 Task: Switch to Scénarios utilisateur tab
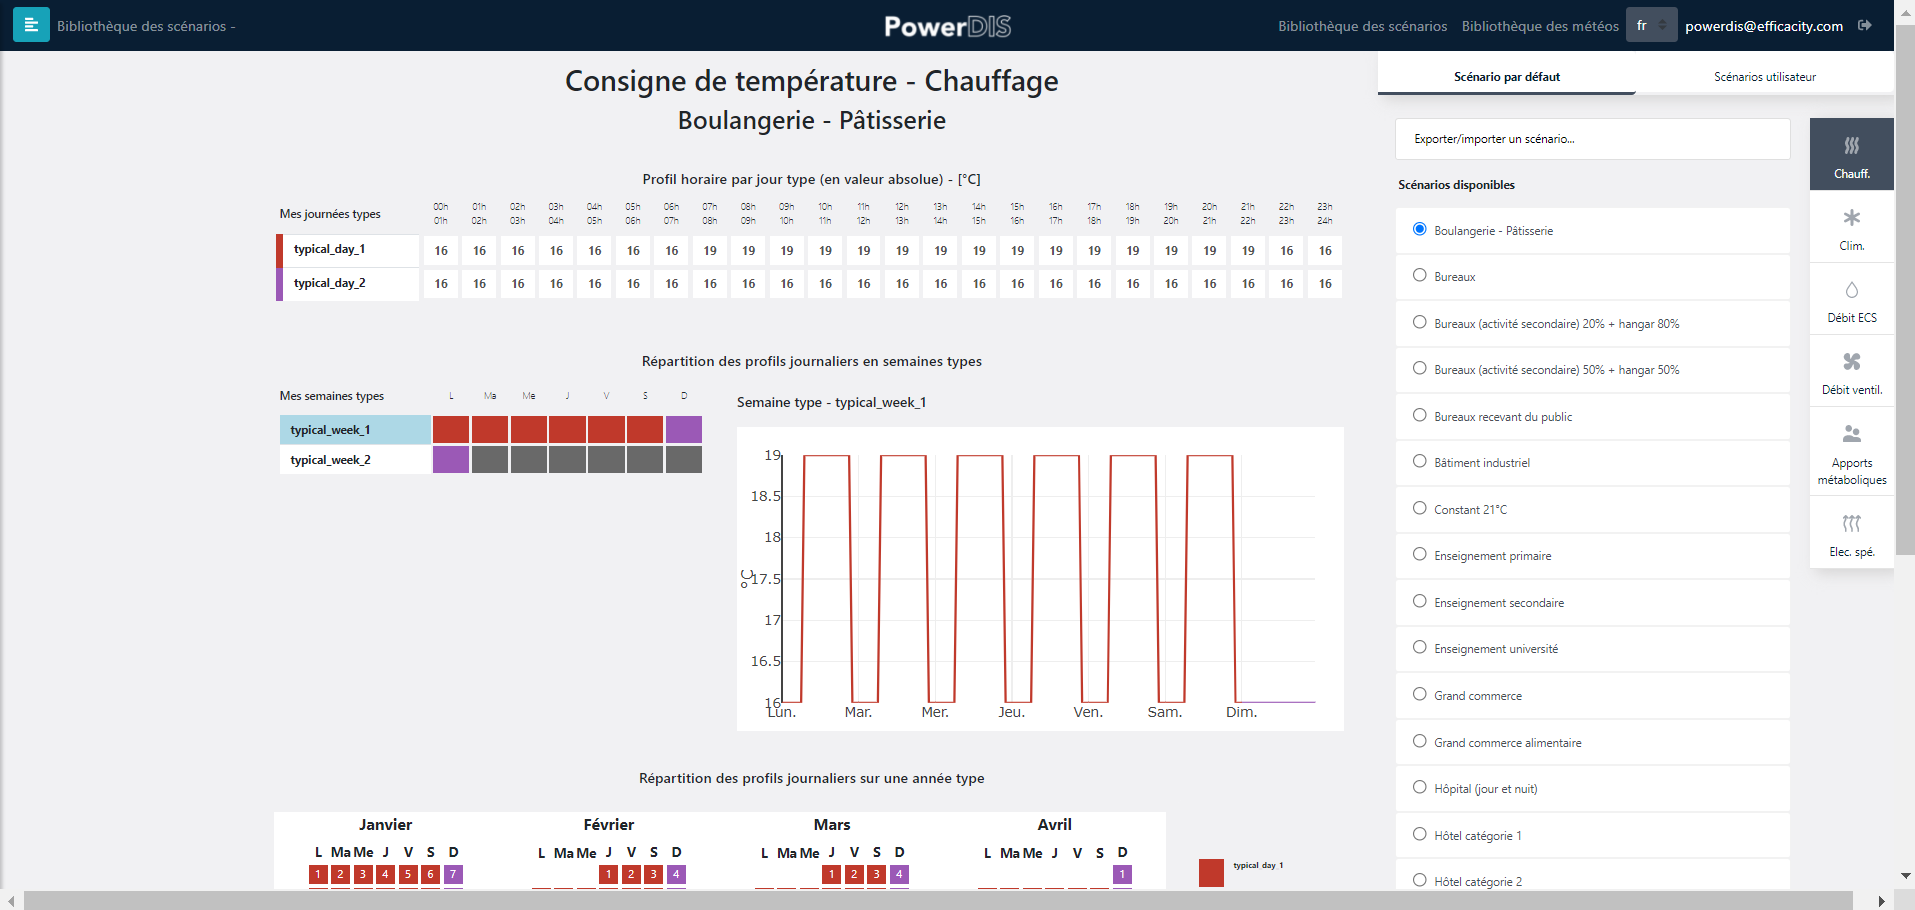click(x=1764, y=76)
